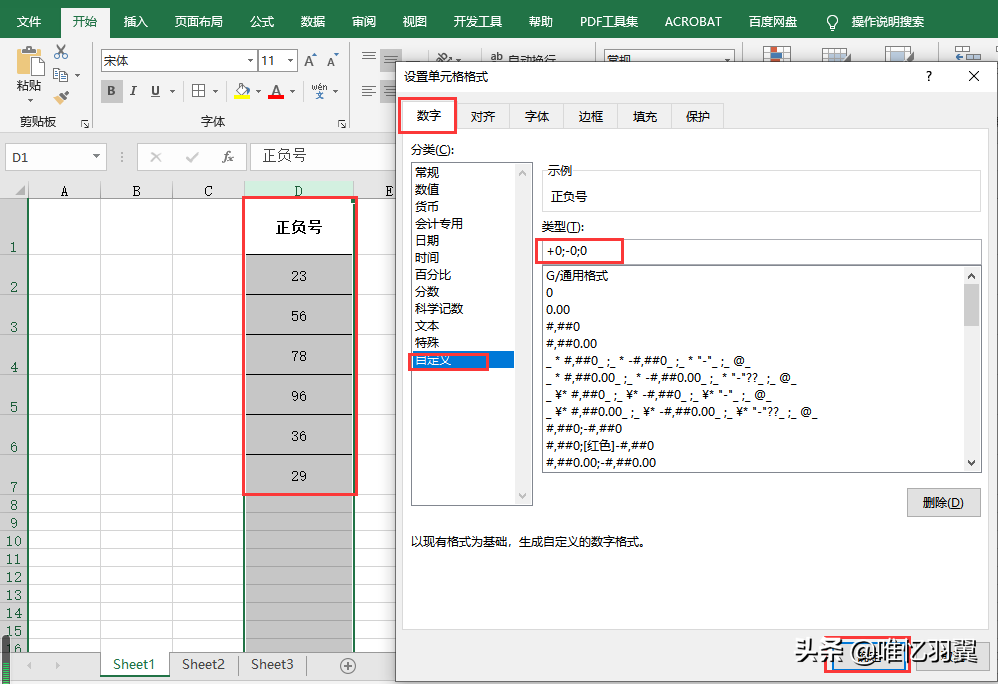Click sheet navigation left arrow
This screenshot has height=684, width=998.
[x=29, y=666]
